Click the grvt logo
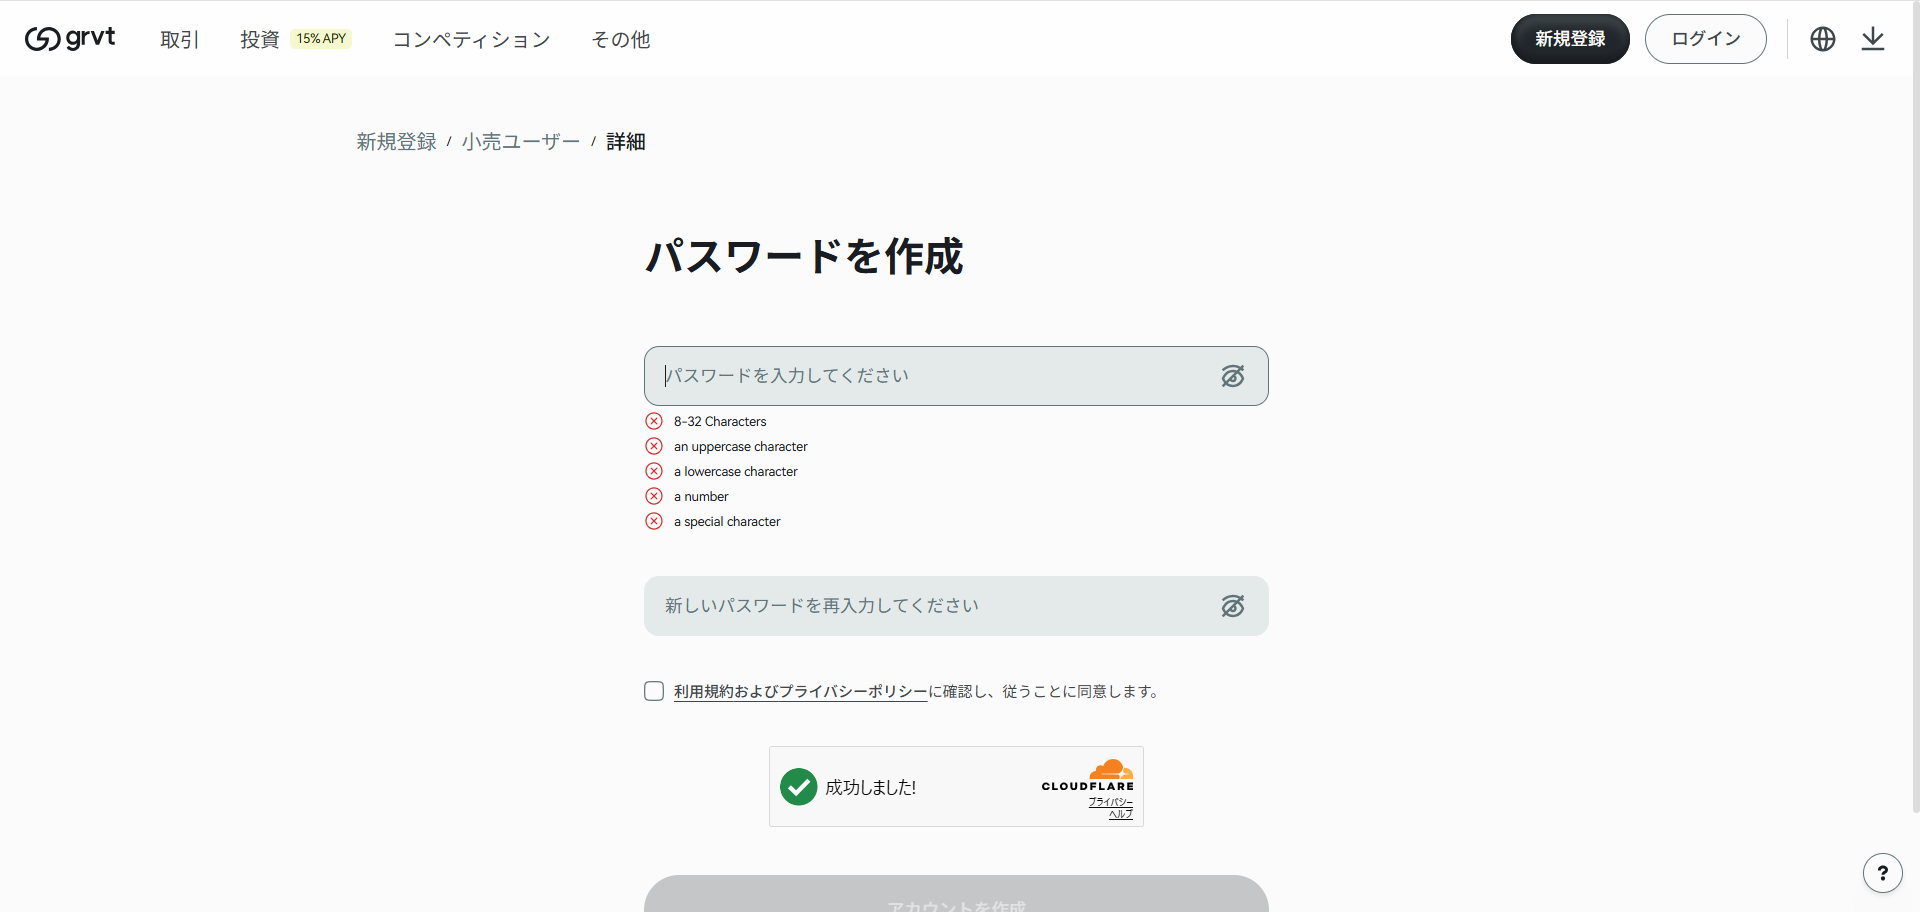This screenshot has height=912, width=1920. (x=68, y=39)
